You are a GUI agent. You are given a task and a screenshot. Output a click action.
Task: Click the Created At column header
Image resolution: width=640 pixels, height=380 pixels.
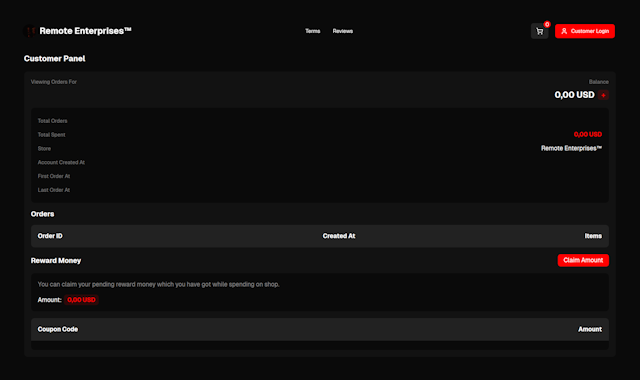(339, 236)
